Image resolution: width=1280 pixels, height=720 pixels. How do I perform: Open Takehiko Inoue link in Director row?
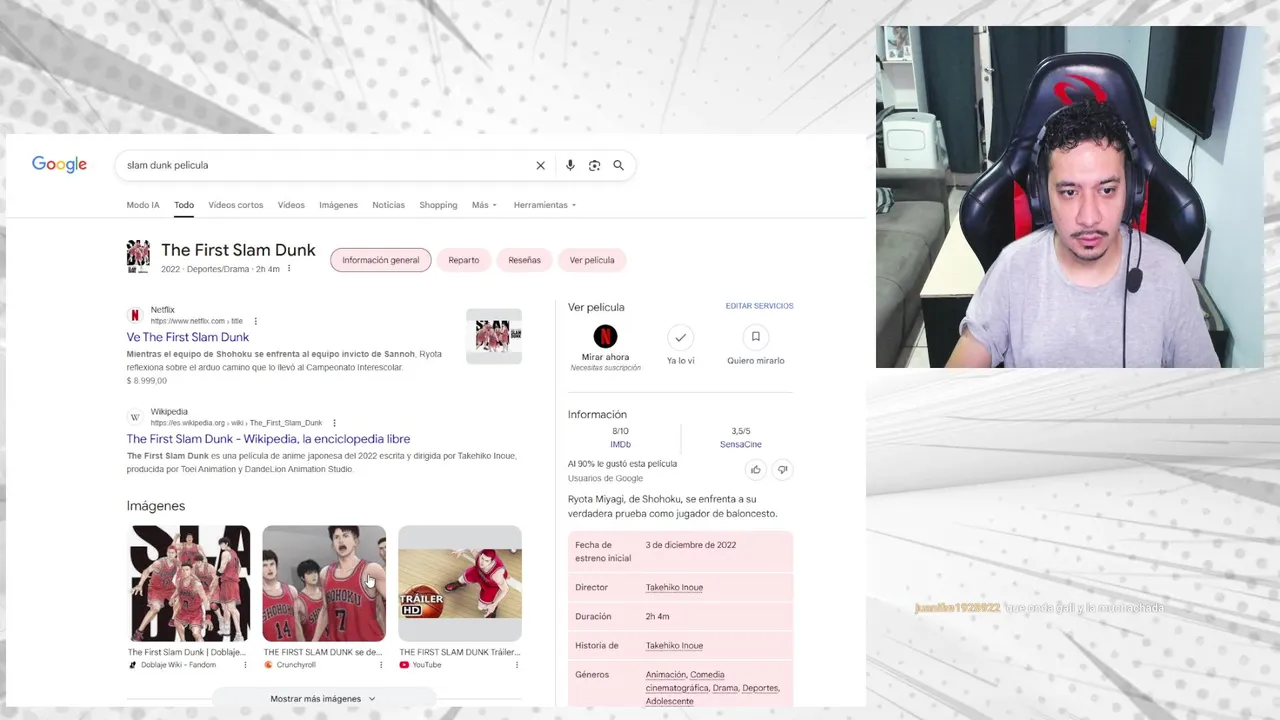pyautogui.click(x=674, y=587)
